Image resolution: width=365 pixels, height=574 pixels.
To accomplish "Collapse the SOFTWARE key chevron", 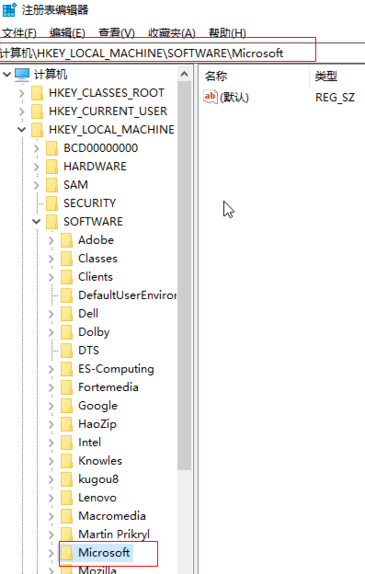I will [36, 221].
